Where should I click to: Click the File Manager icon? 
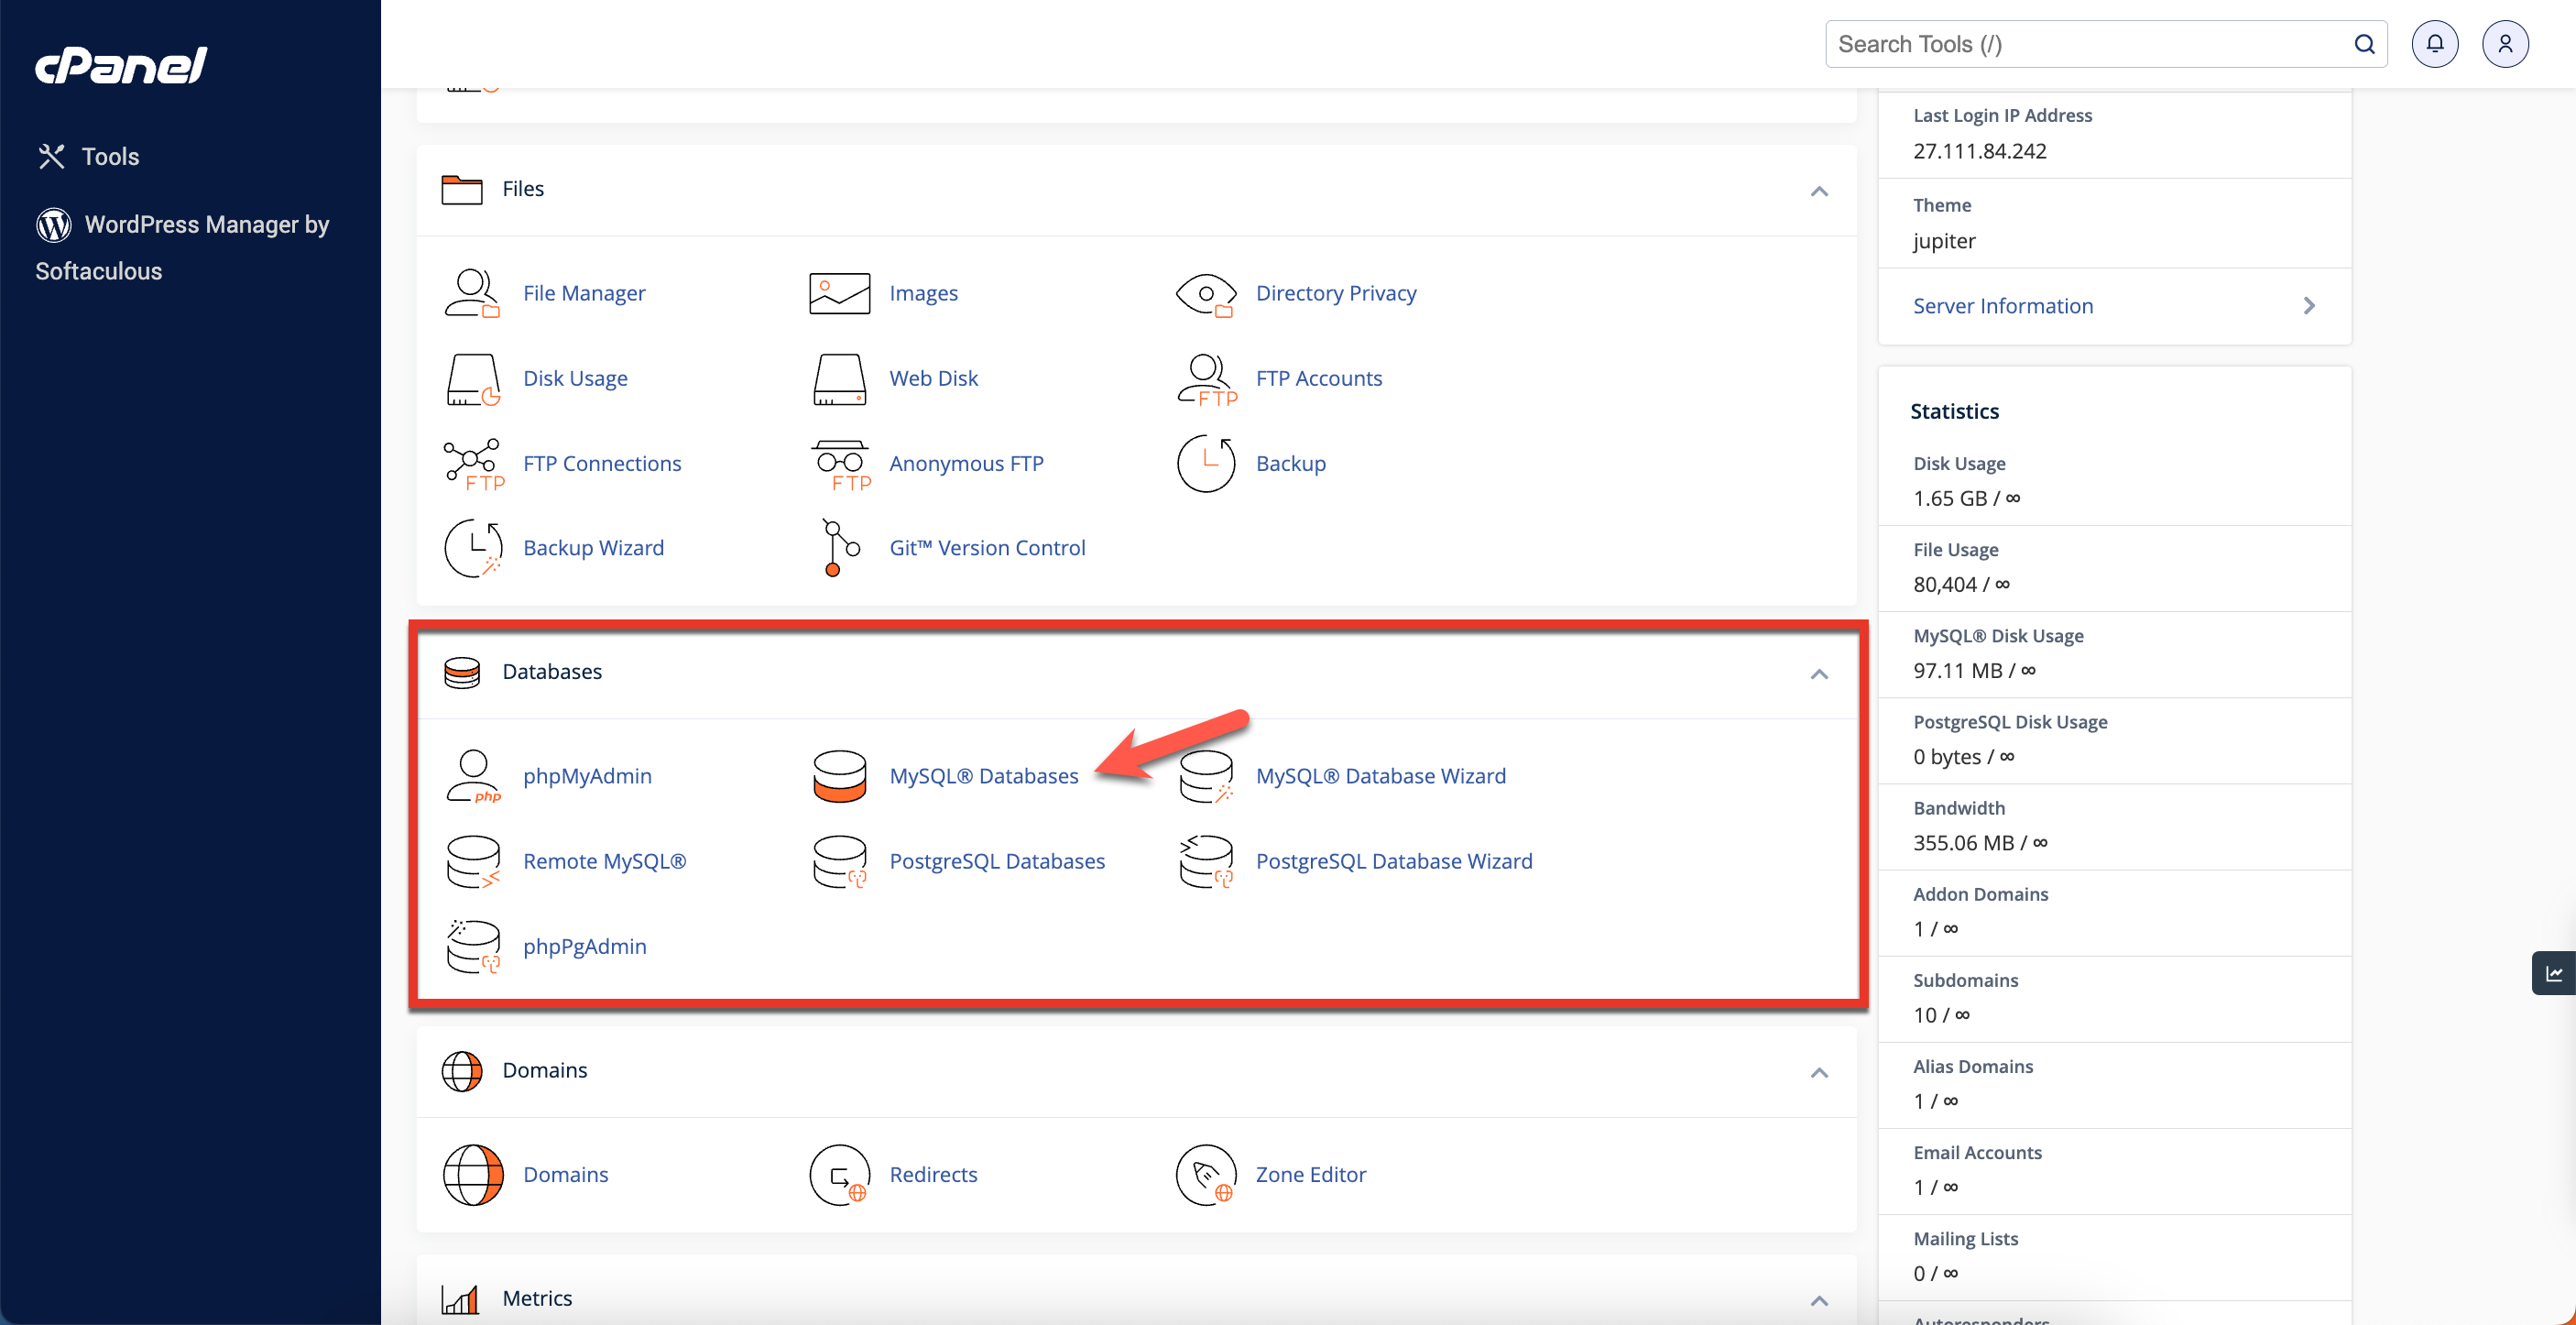coord(472,293)
